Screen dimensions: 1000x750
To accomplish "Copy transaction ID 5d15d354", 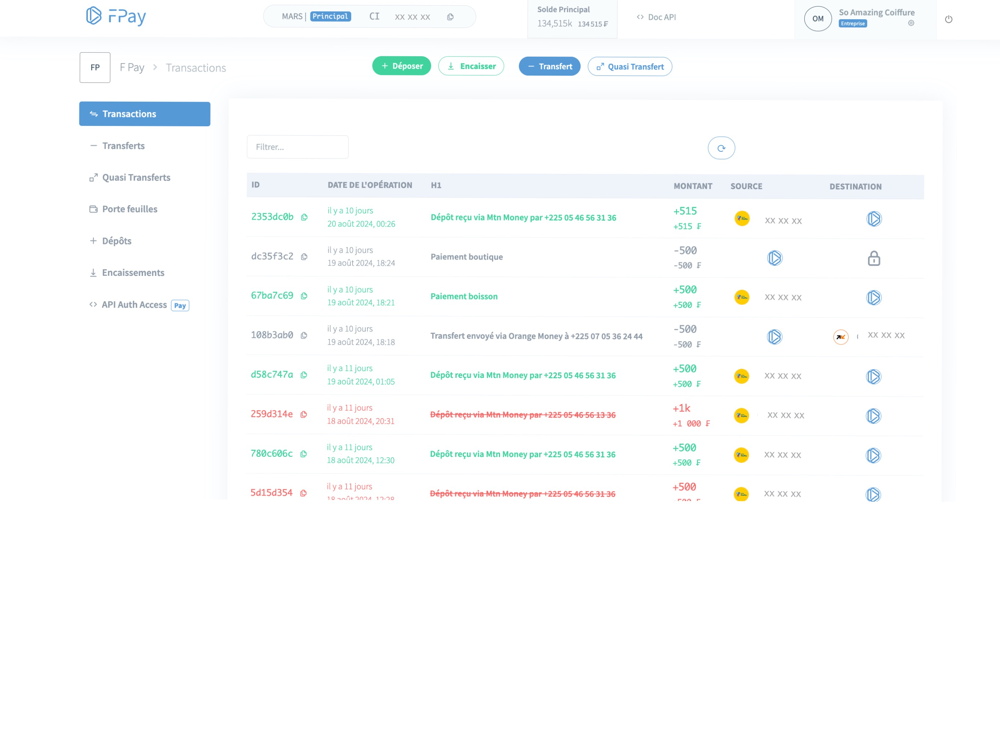I will point(304,493).
